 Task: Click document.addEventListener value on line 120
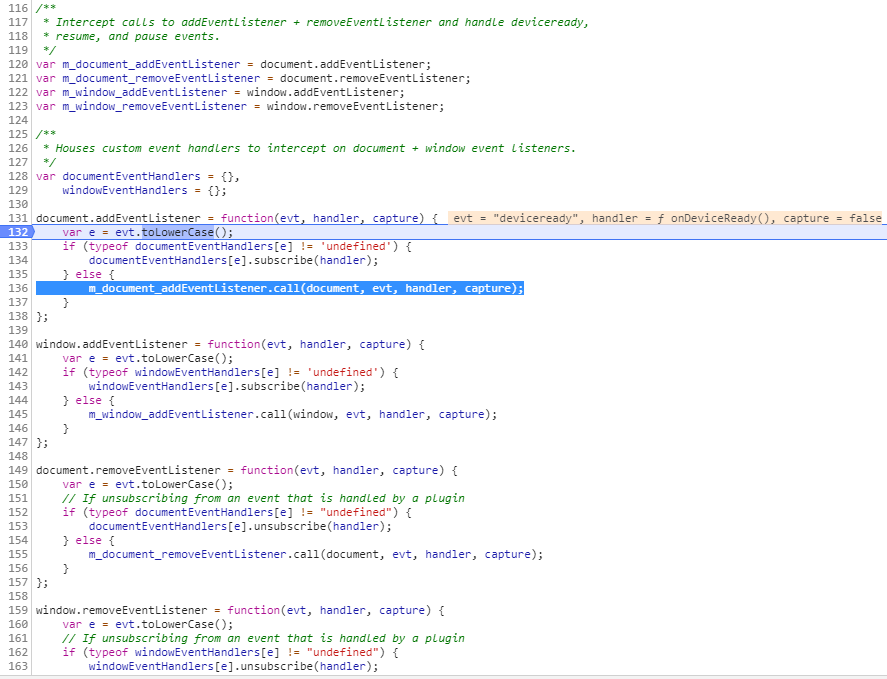[x=345, y=64]
